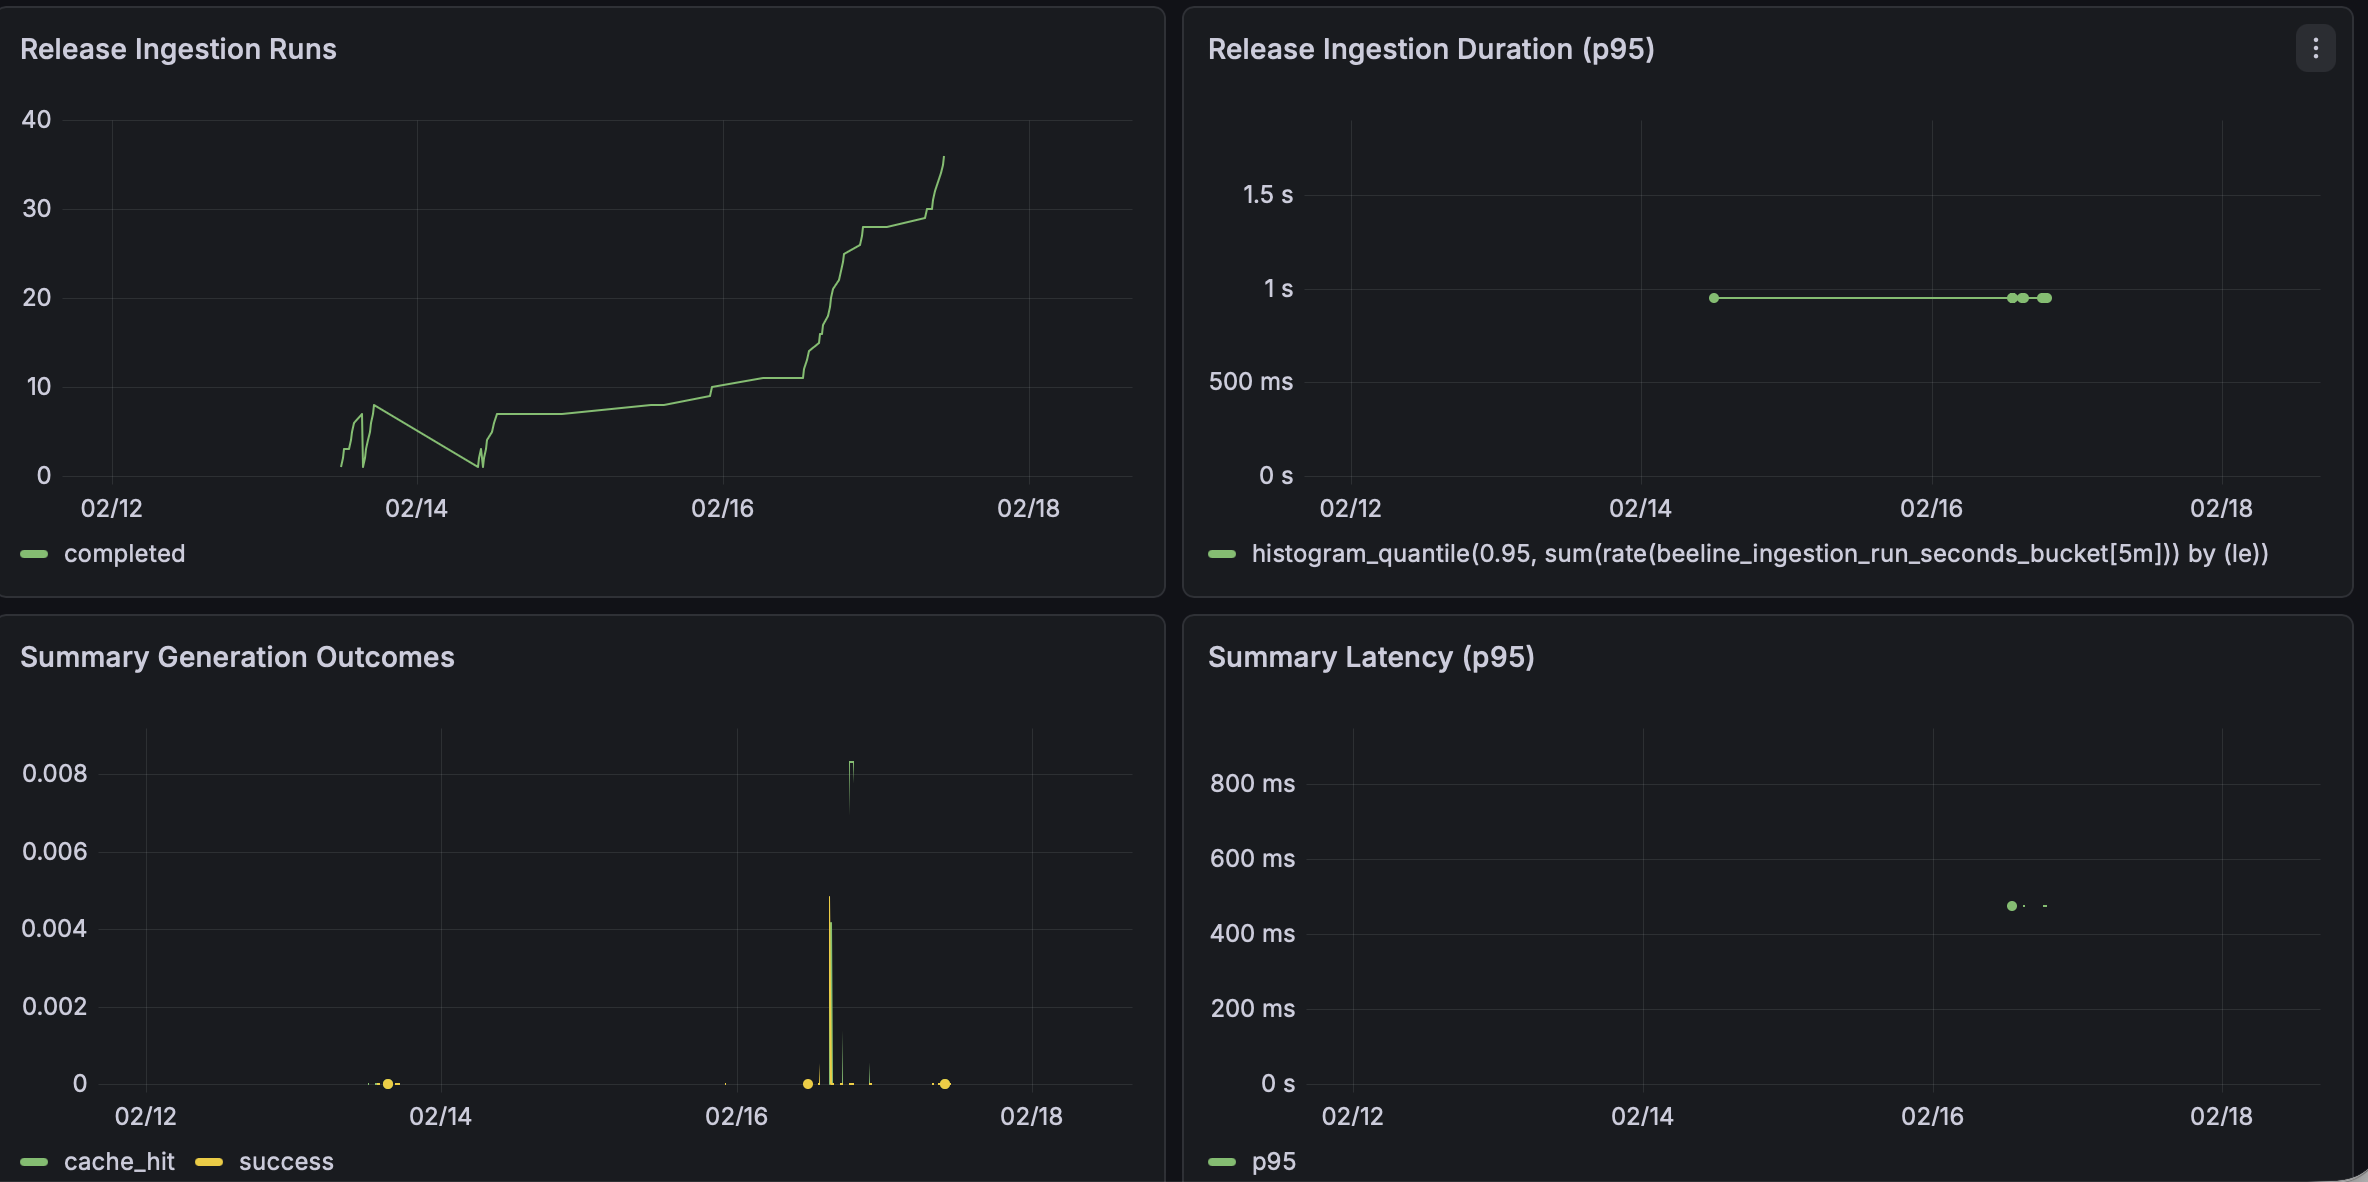Toggle the success series legend

pyautogui.click(x=286, y=1162)
